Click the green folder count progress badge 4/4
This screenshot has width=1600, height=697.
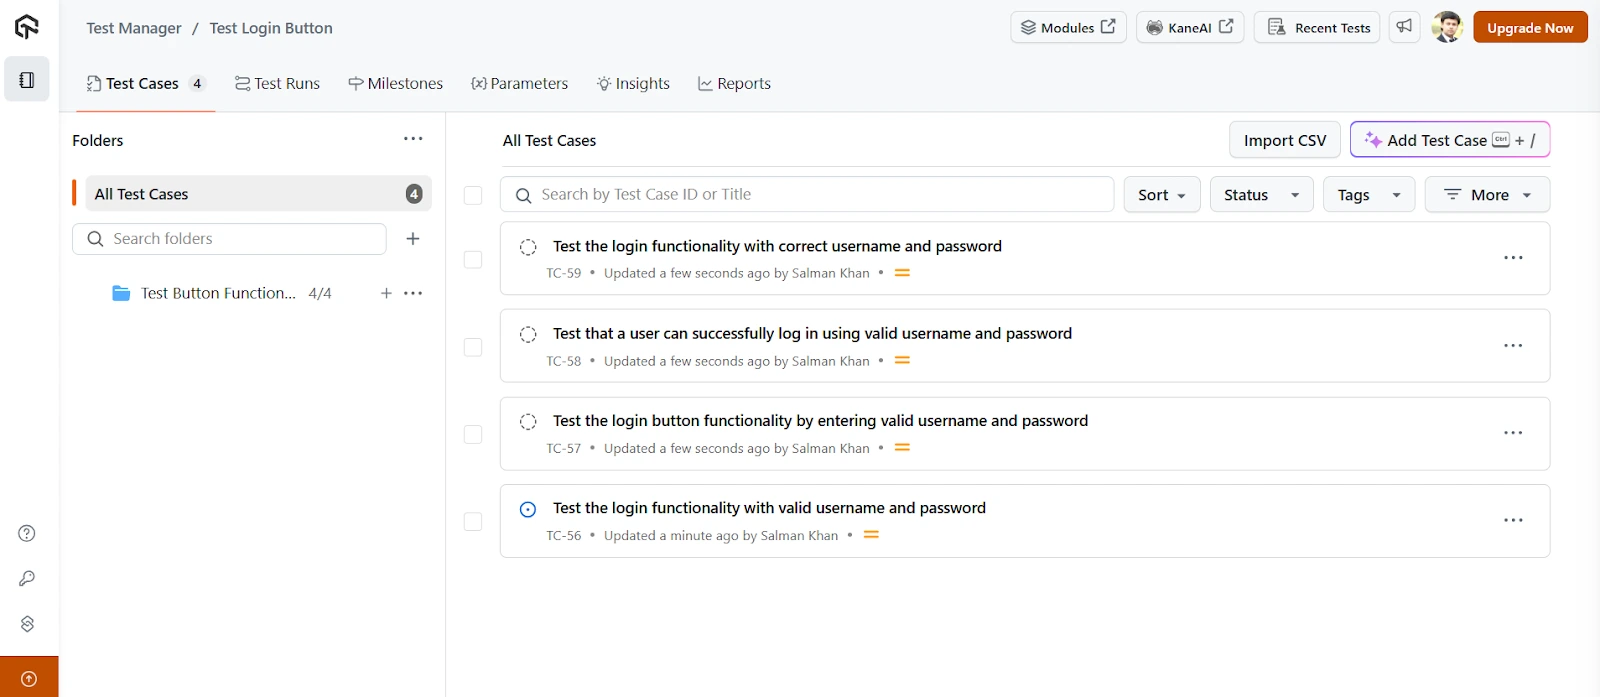pyautogui.click(x=320, y=293)
